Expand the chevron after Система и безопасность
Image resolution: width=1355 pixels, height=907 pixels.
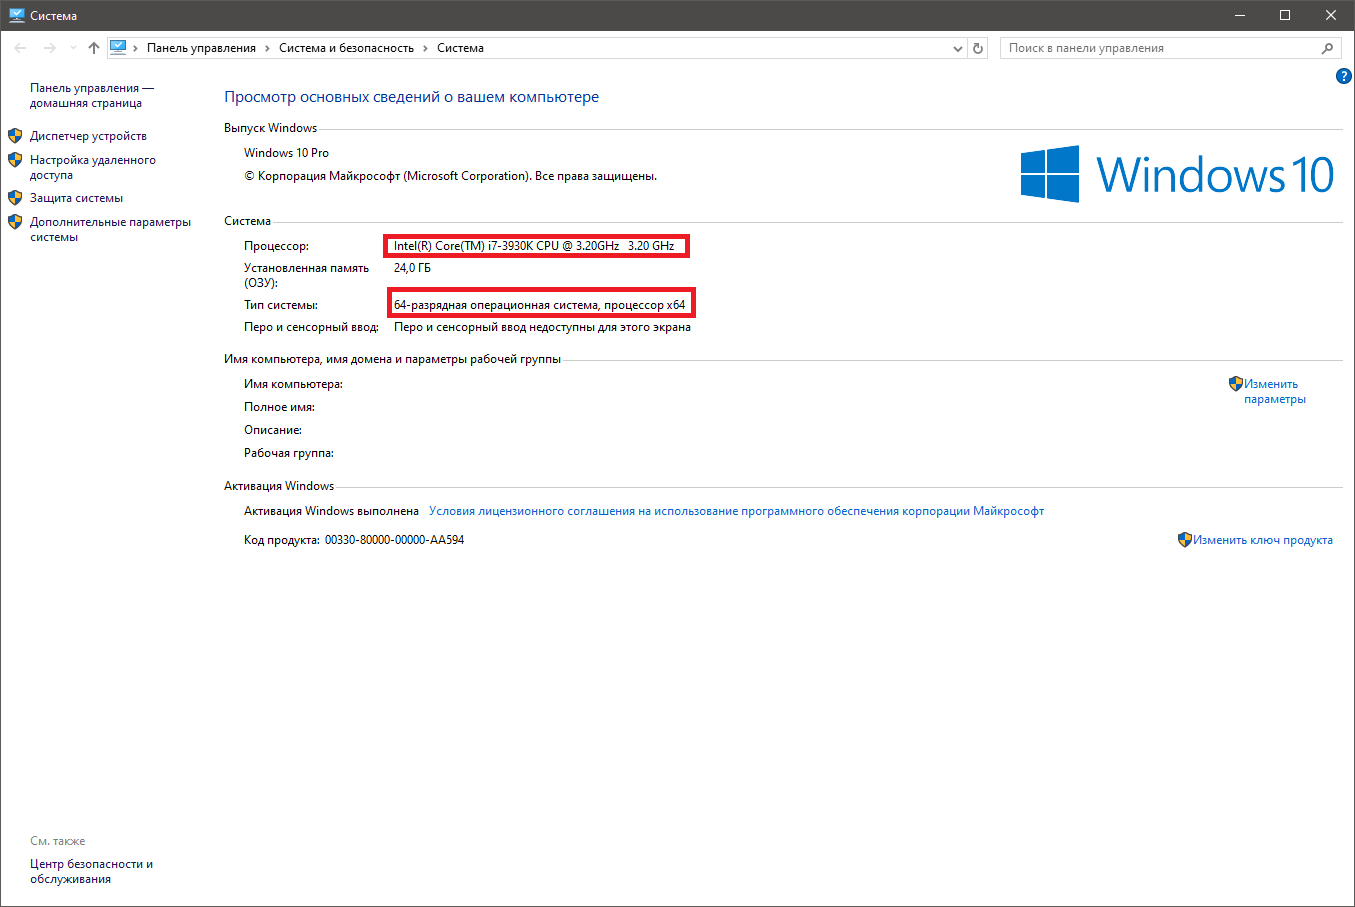pos(425,48)
